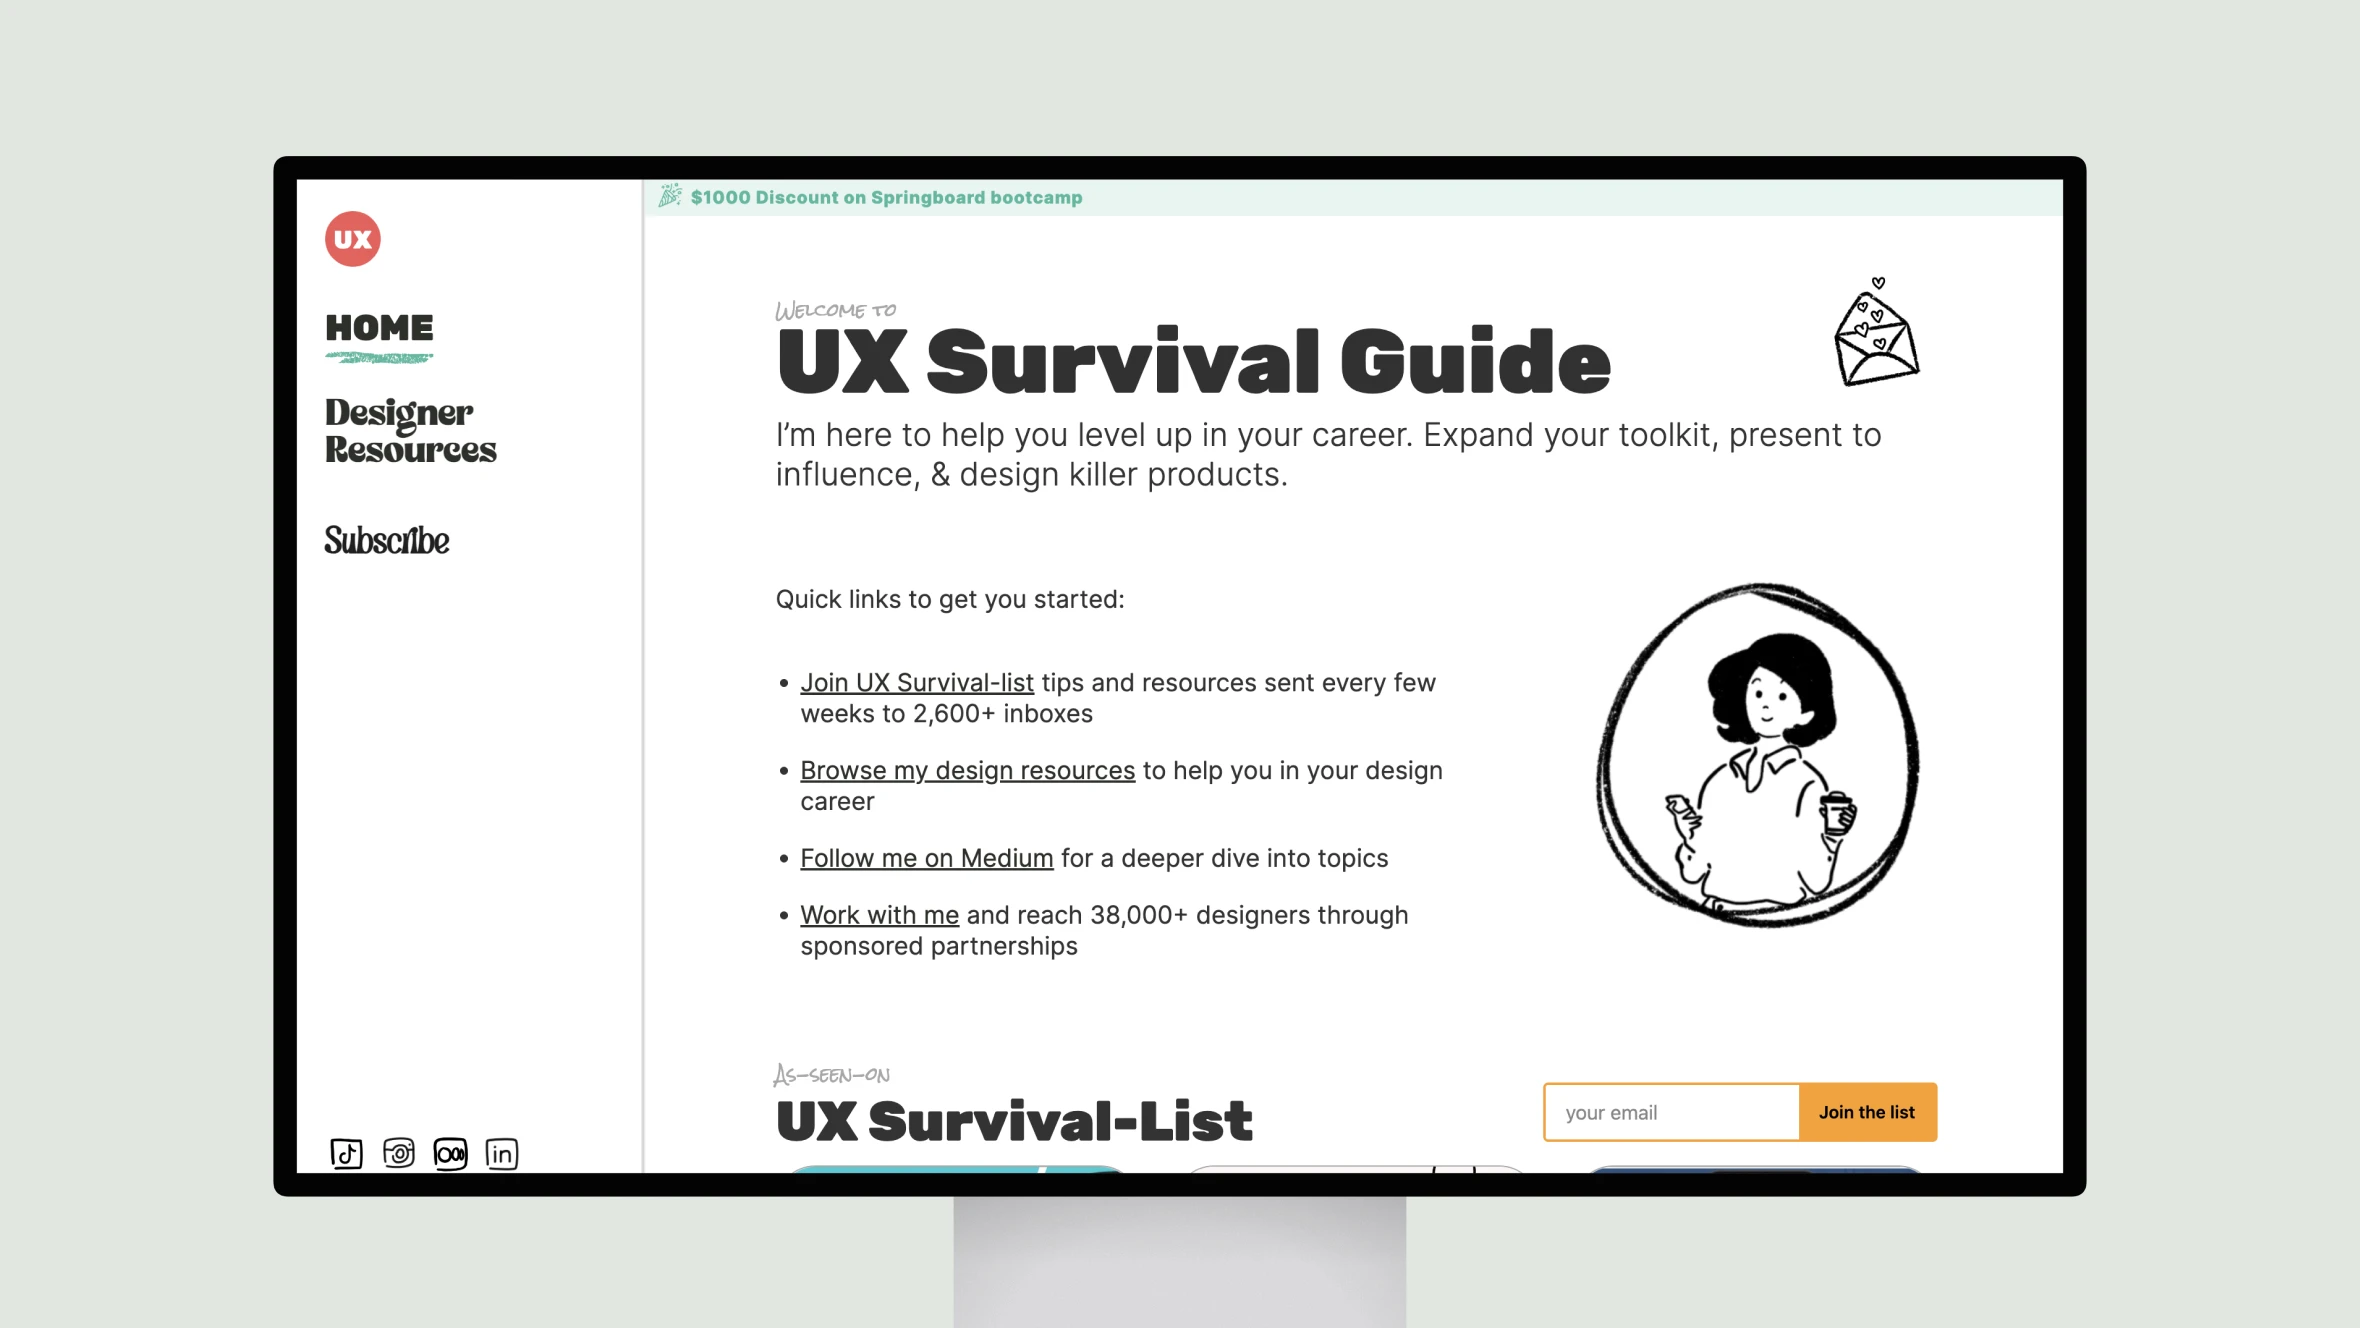This screenshot has height=1328, width=2360.
Task: Click Browse my design resources hyperlink
Action: click(x=968, y=769)
